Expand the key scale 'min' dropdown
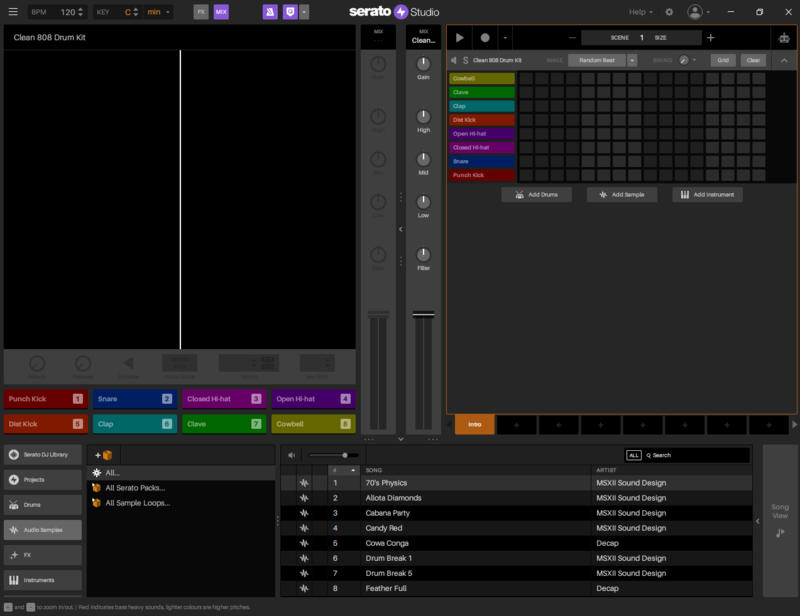Image resolution: width=800 pixels, height=616 pixels. (158, 12)
